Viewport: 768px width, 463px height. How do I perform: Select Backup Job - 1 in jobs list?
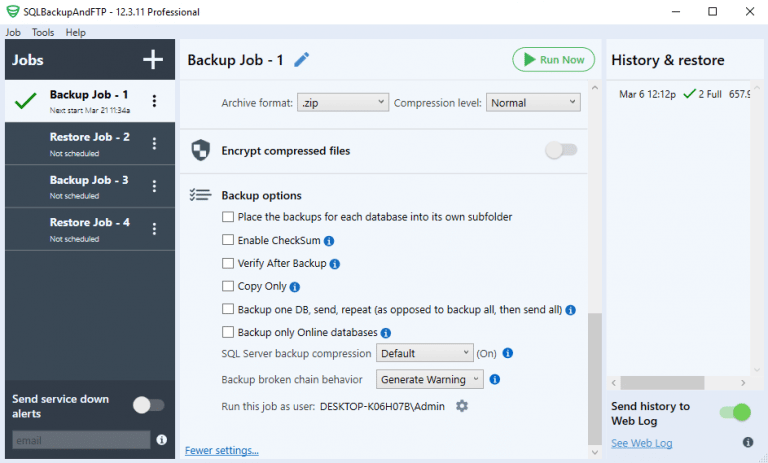90,101
